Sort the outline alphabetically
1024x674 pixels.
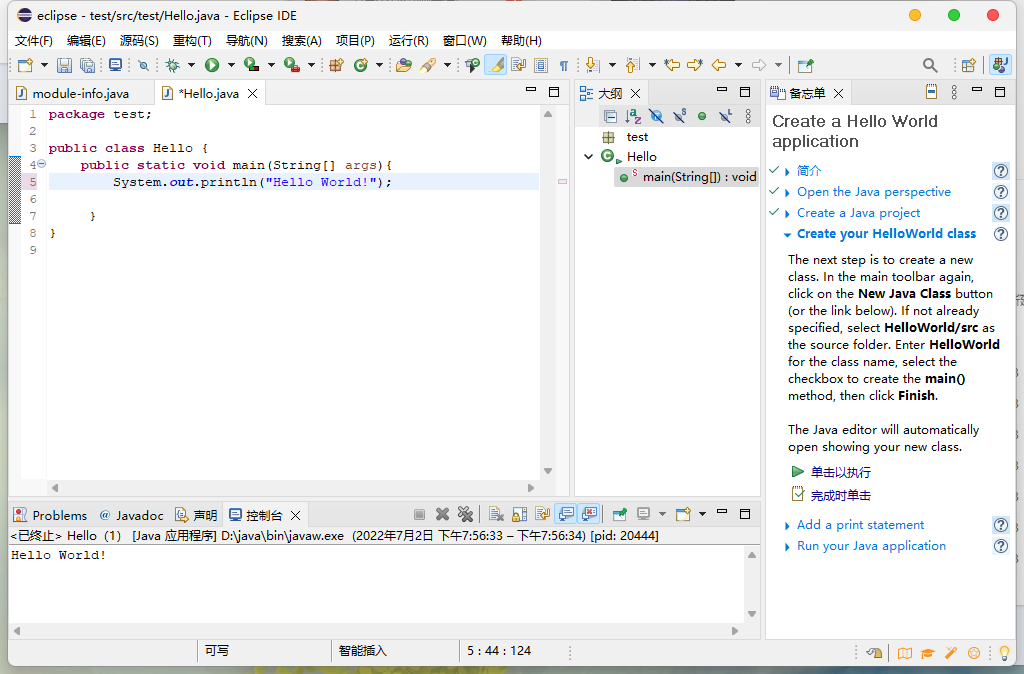click(633, 116)
